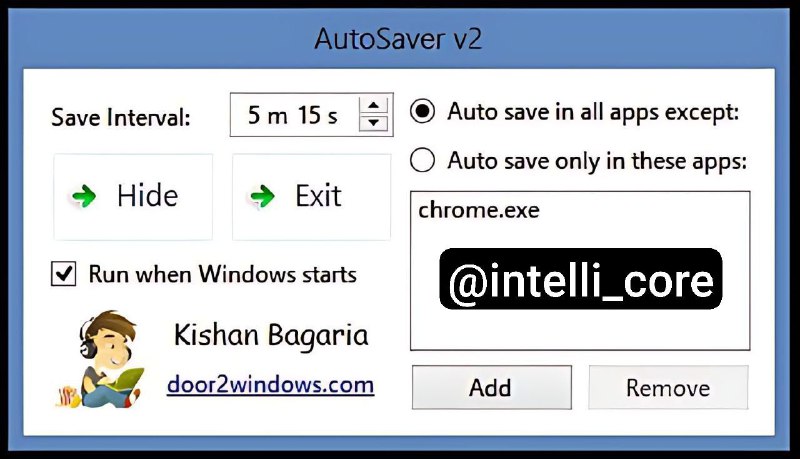Open the door2windows.com link
800x459 pixels.
(x=270, y=385)
